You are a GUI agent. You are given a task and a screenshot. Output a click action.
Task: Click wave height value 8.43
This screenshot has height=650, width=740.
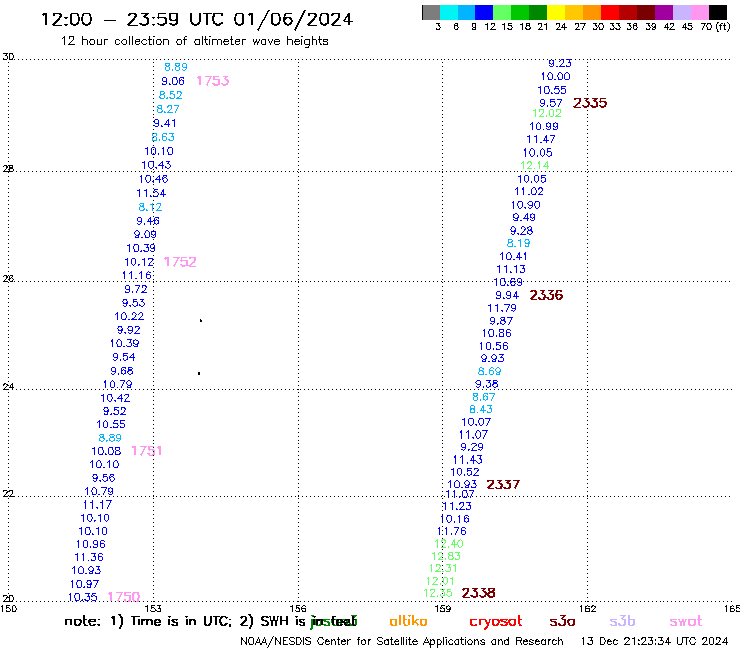481,409
